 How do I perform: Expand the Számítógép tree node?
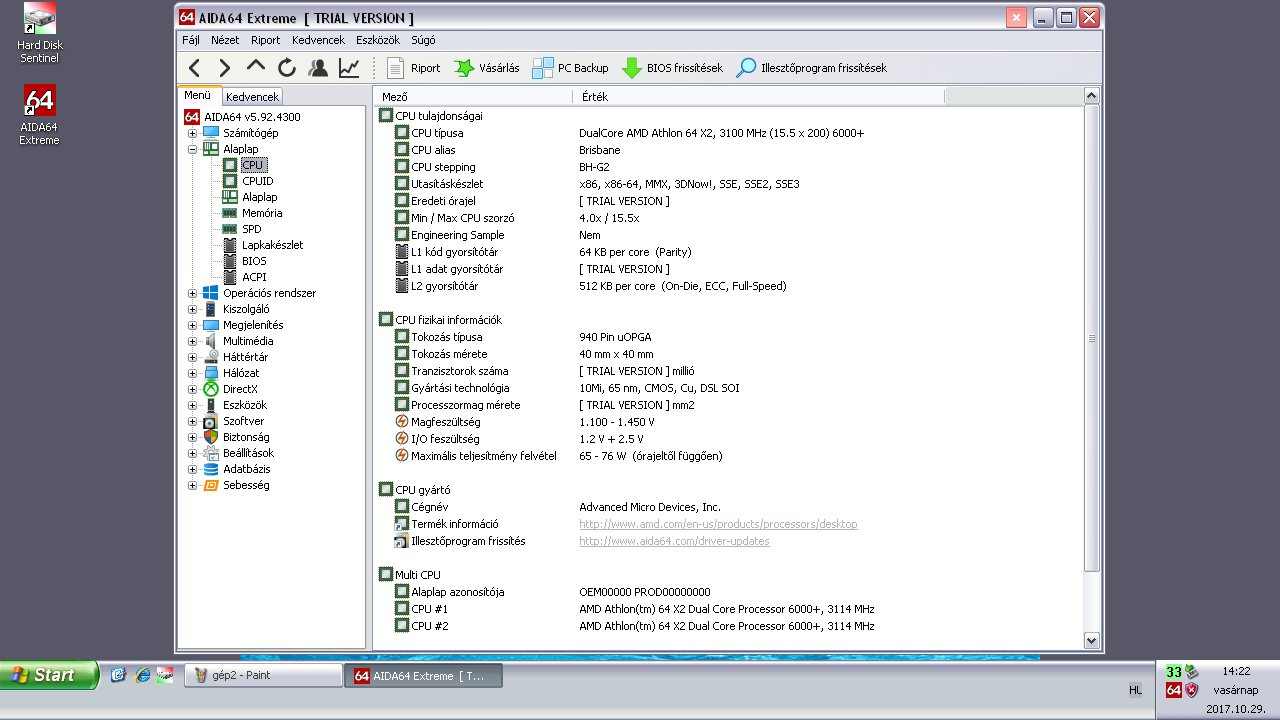192,133
